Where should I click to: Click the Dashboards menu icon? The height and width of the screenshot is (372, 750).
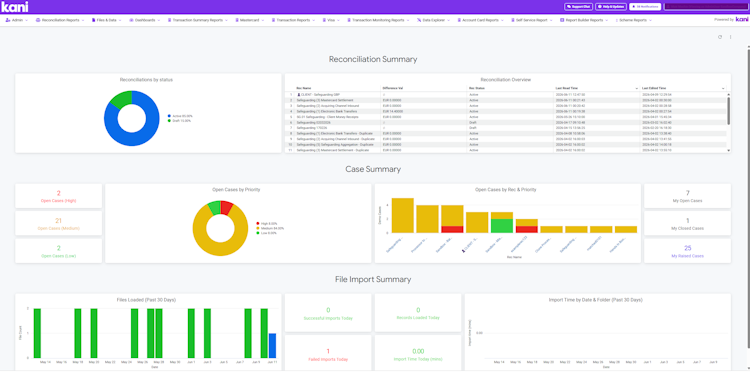coord(132,21)
